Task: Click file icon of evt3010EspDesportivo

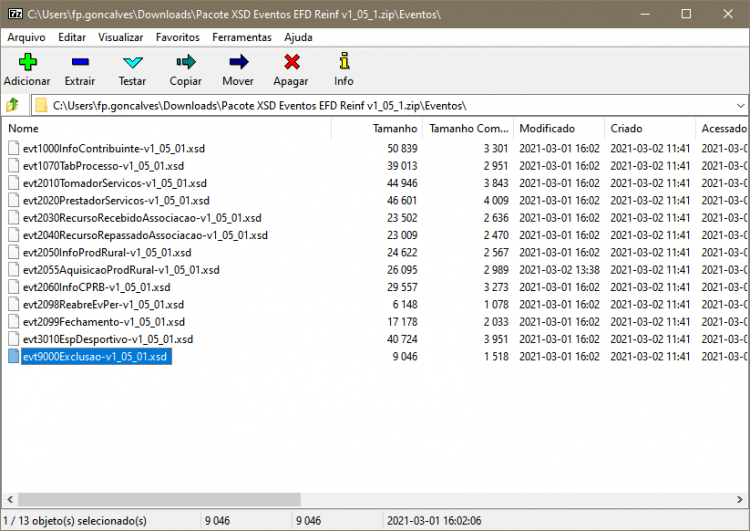Action: 14,339
